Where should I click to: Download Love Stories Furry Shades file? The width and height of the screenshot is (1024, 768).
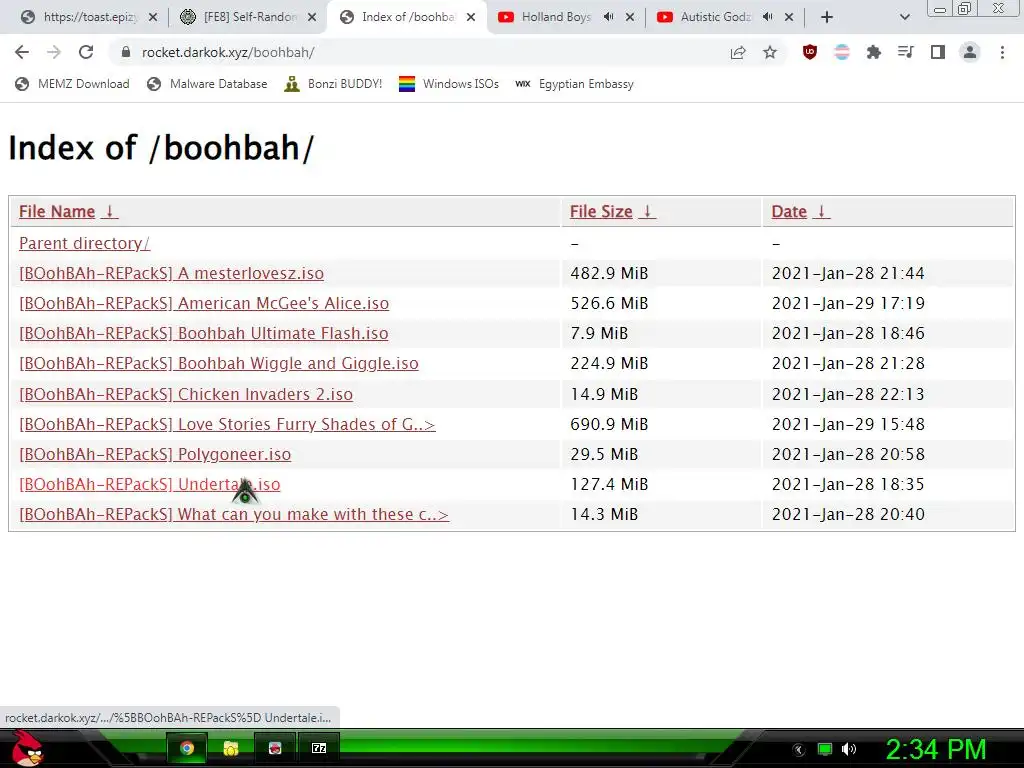tap(227, 424)
